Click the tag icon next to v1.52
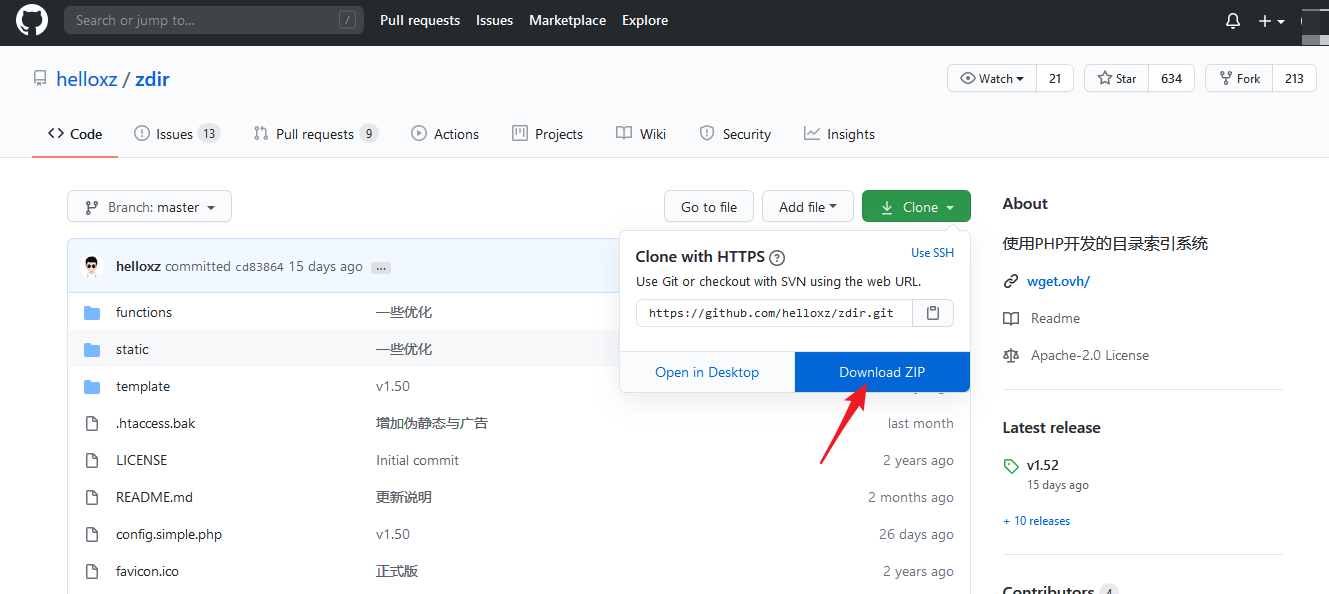This screenshot has width=1329, height=594. coord(1010,465)
